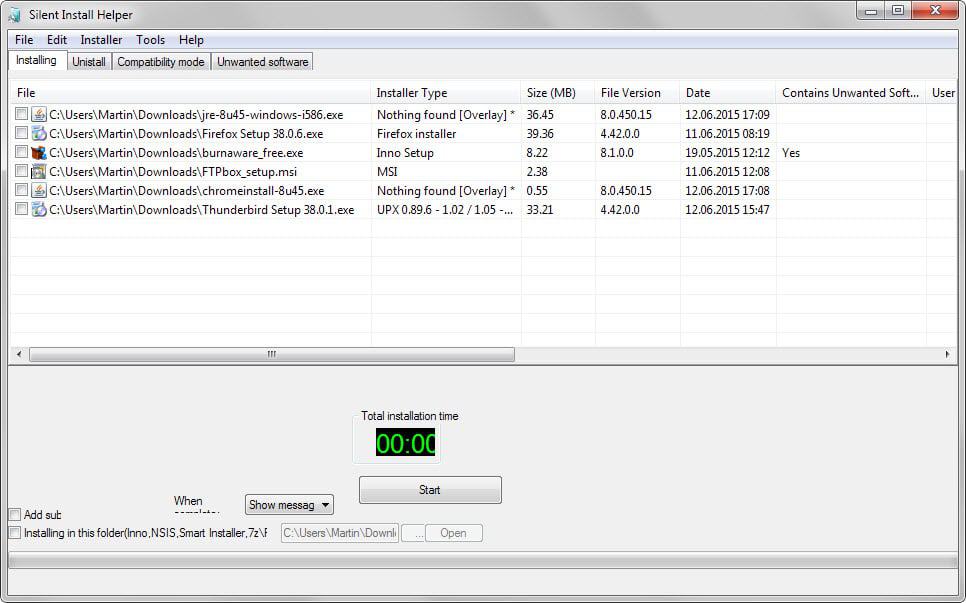Click the installation folder path field

[340, 533]
